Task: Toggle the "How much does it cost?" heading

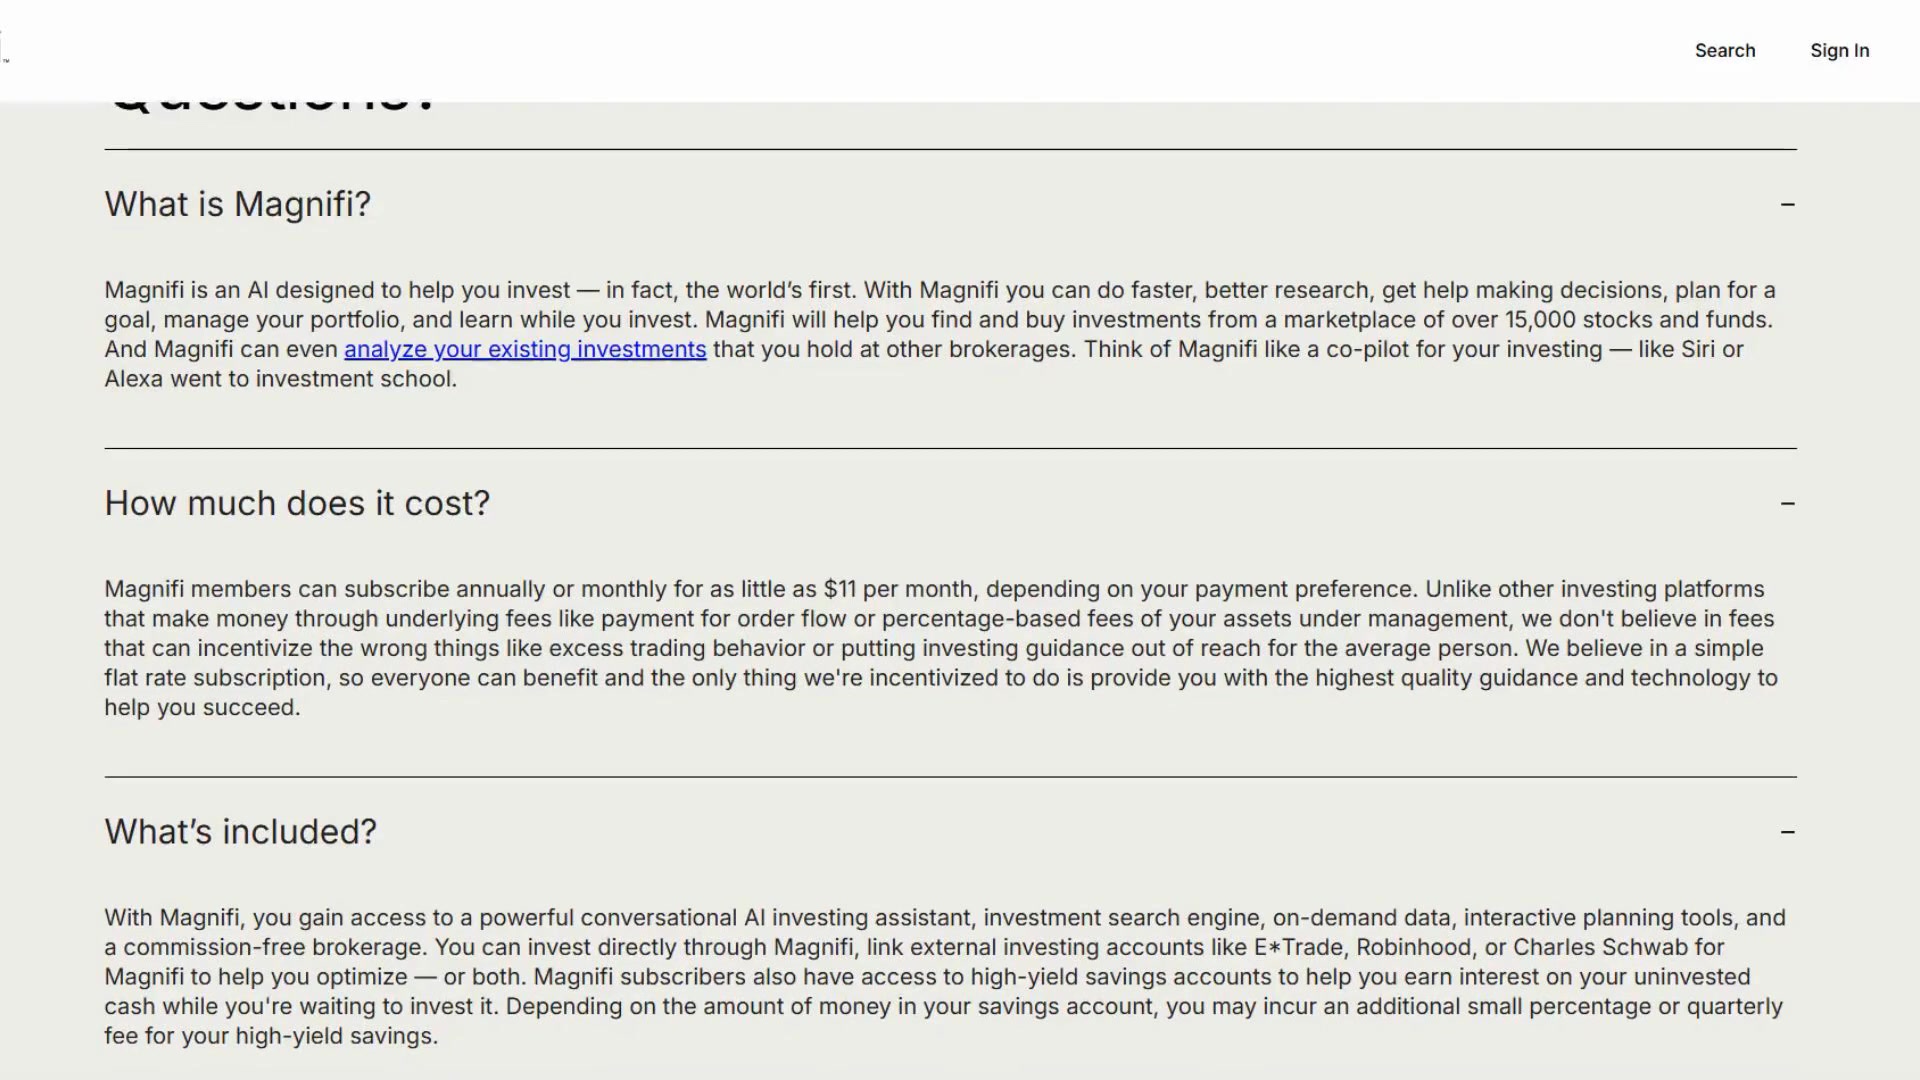Action: click(297, 503)
